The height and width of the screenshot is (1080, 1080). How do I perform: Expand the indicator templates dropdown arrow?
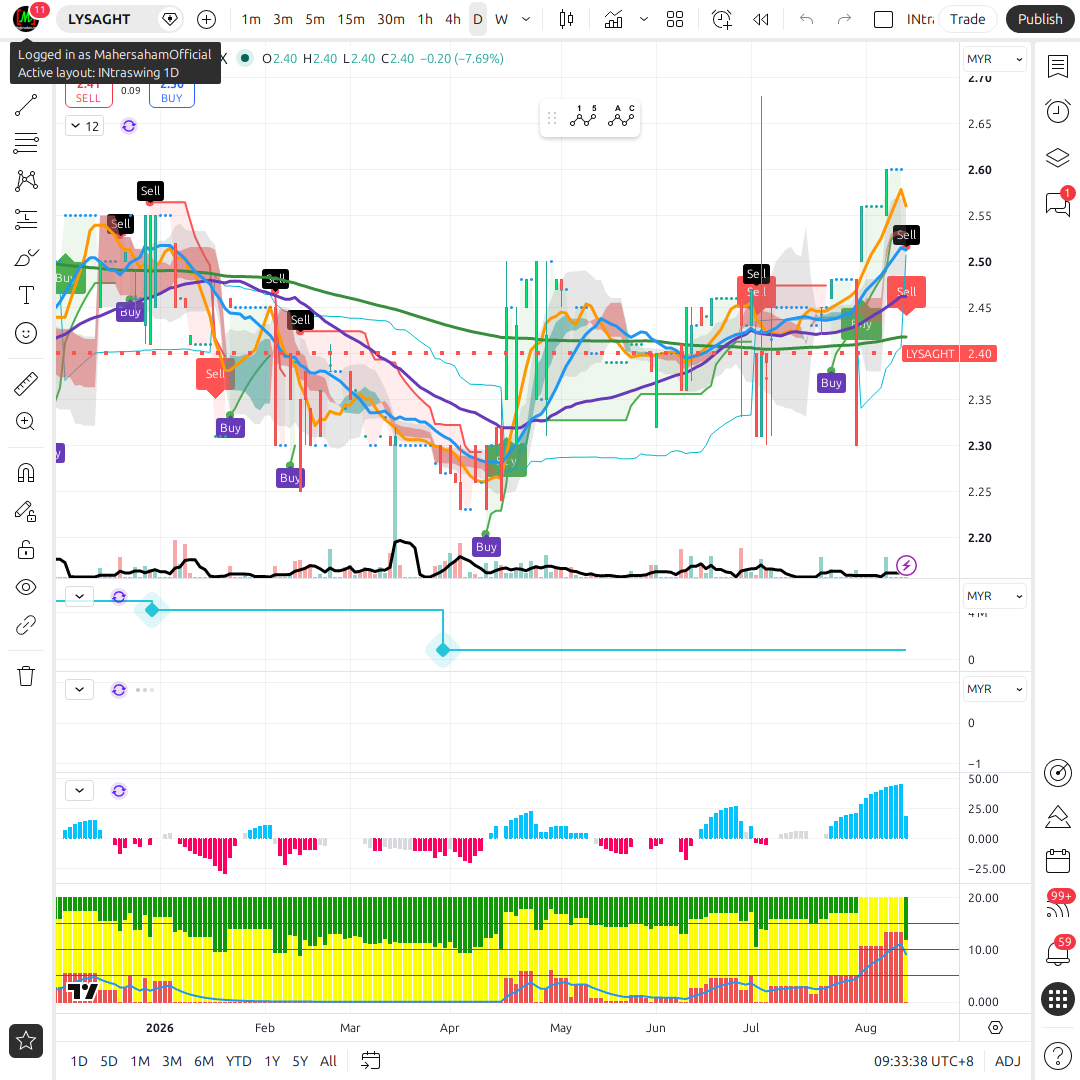tap(644, 19)
